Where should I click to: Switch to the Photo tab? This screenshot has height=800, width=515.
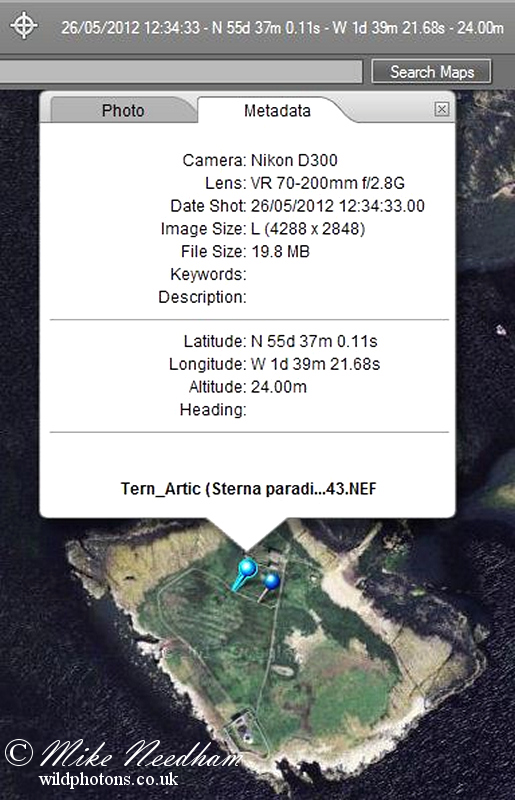122,110
